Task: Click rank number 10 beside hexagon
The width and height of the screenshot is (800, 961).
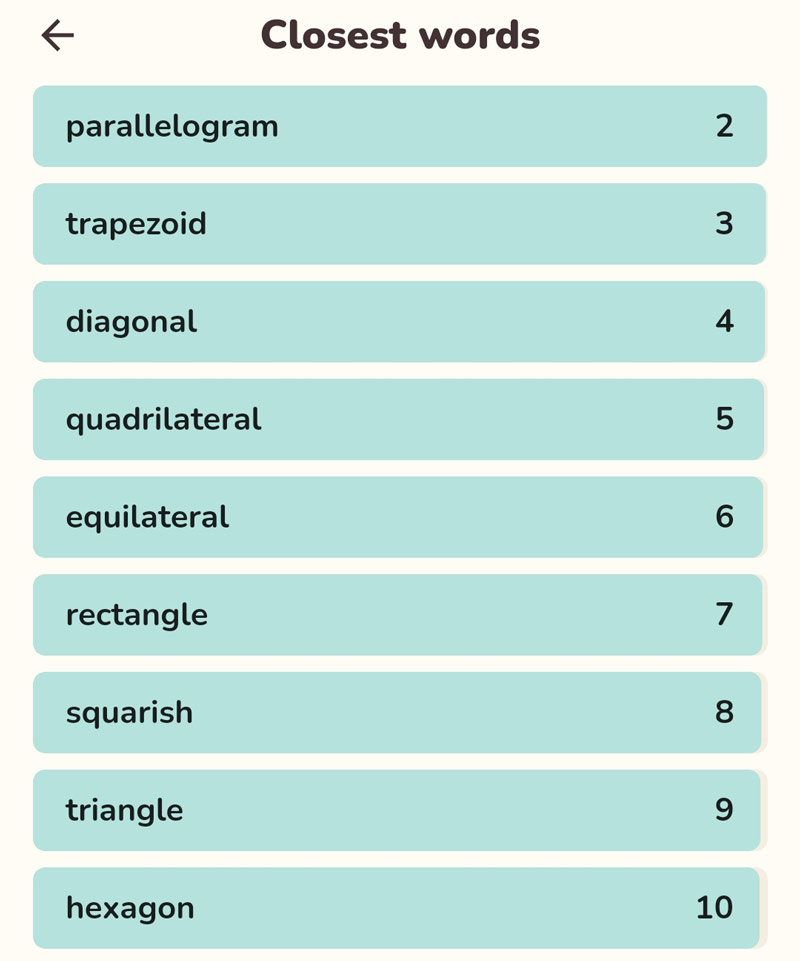Action: 715,908
